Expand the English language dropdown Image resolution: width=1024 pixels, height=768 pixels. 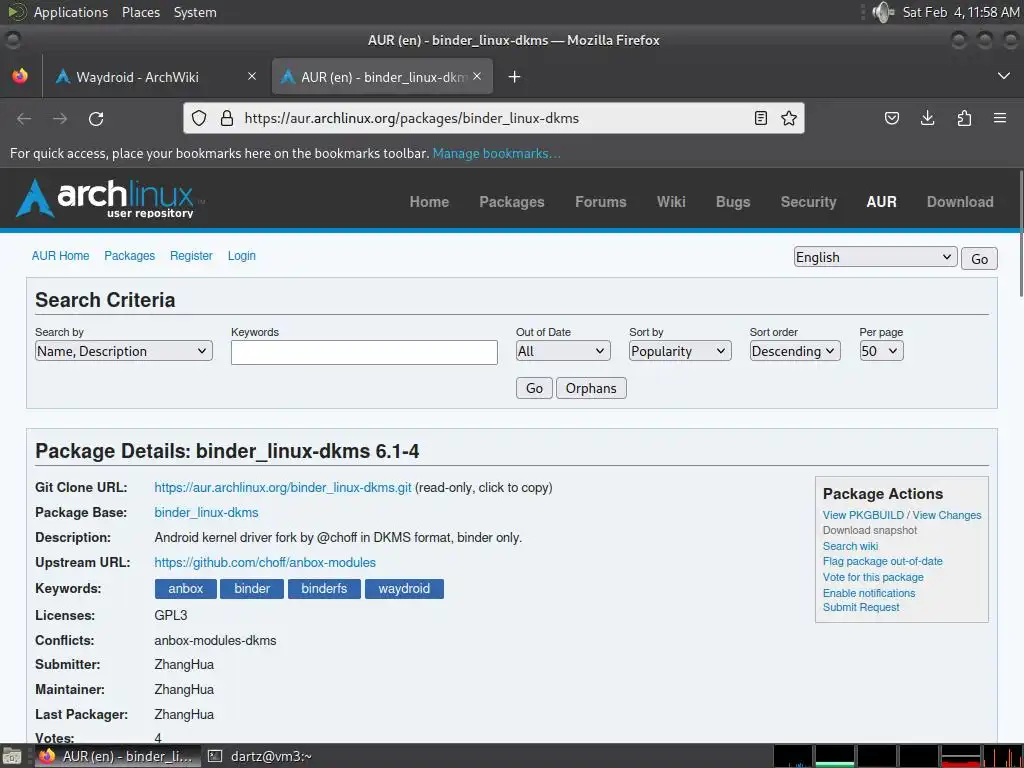(875, 257)
